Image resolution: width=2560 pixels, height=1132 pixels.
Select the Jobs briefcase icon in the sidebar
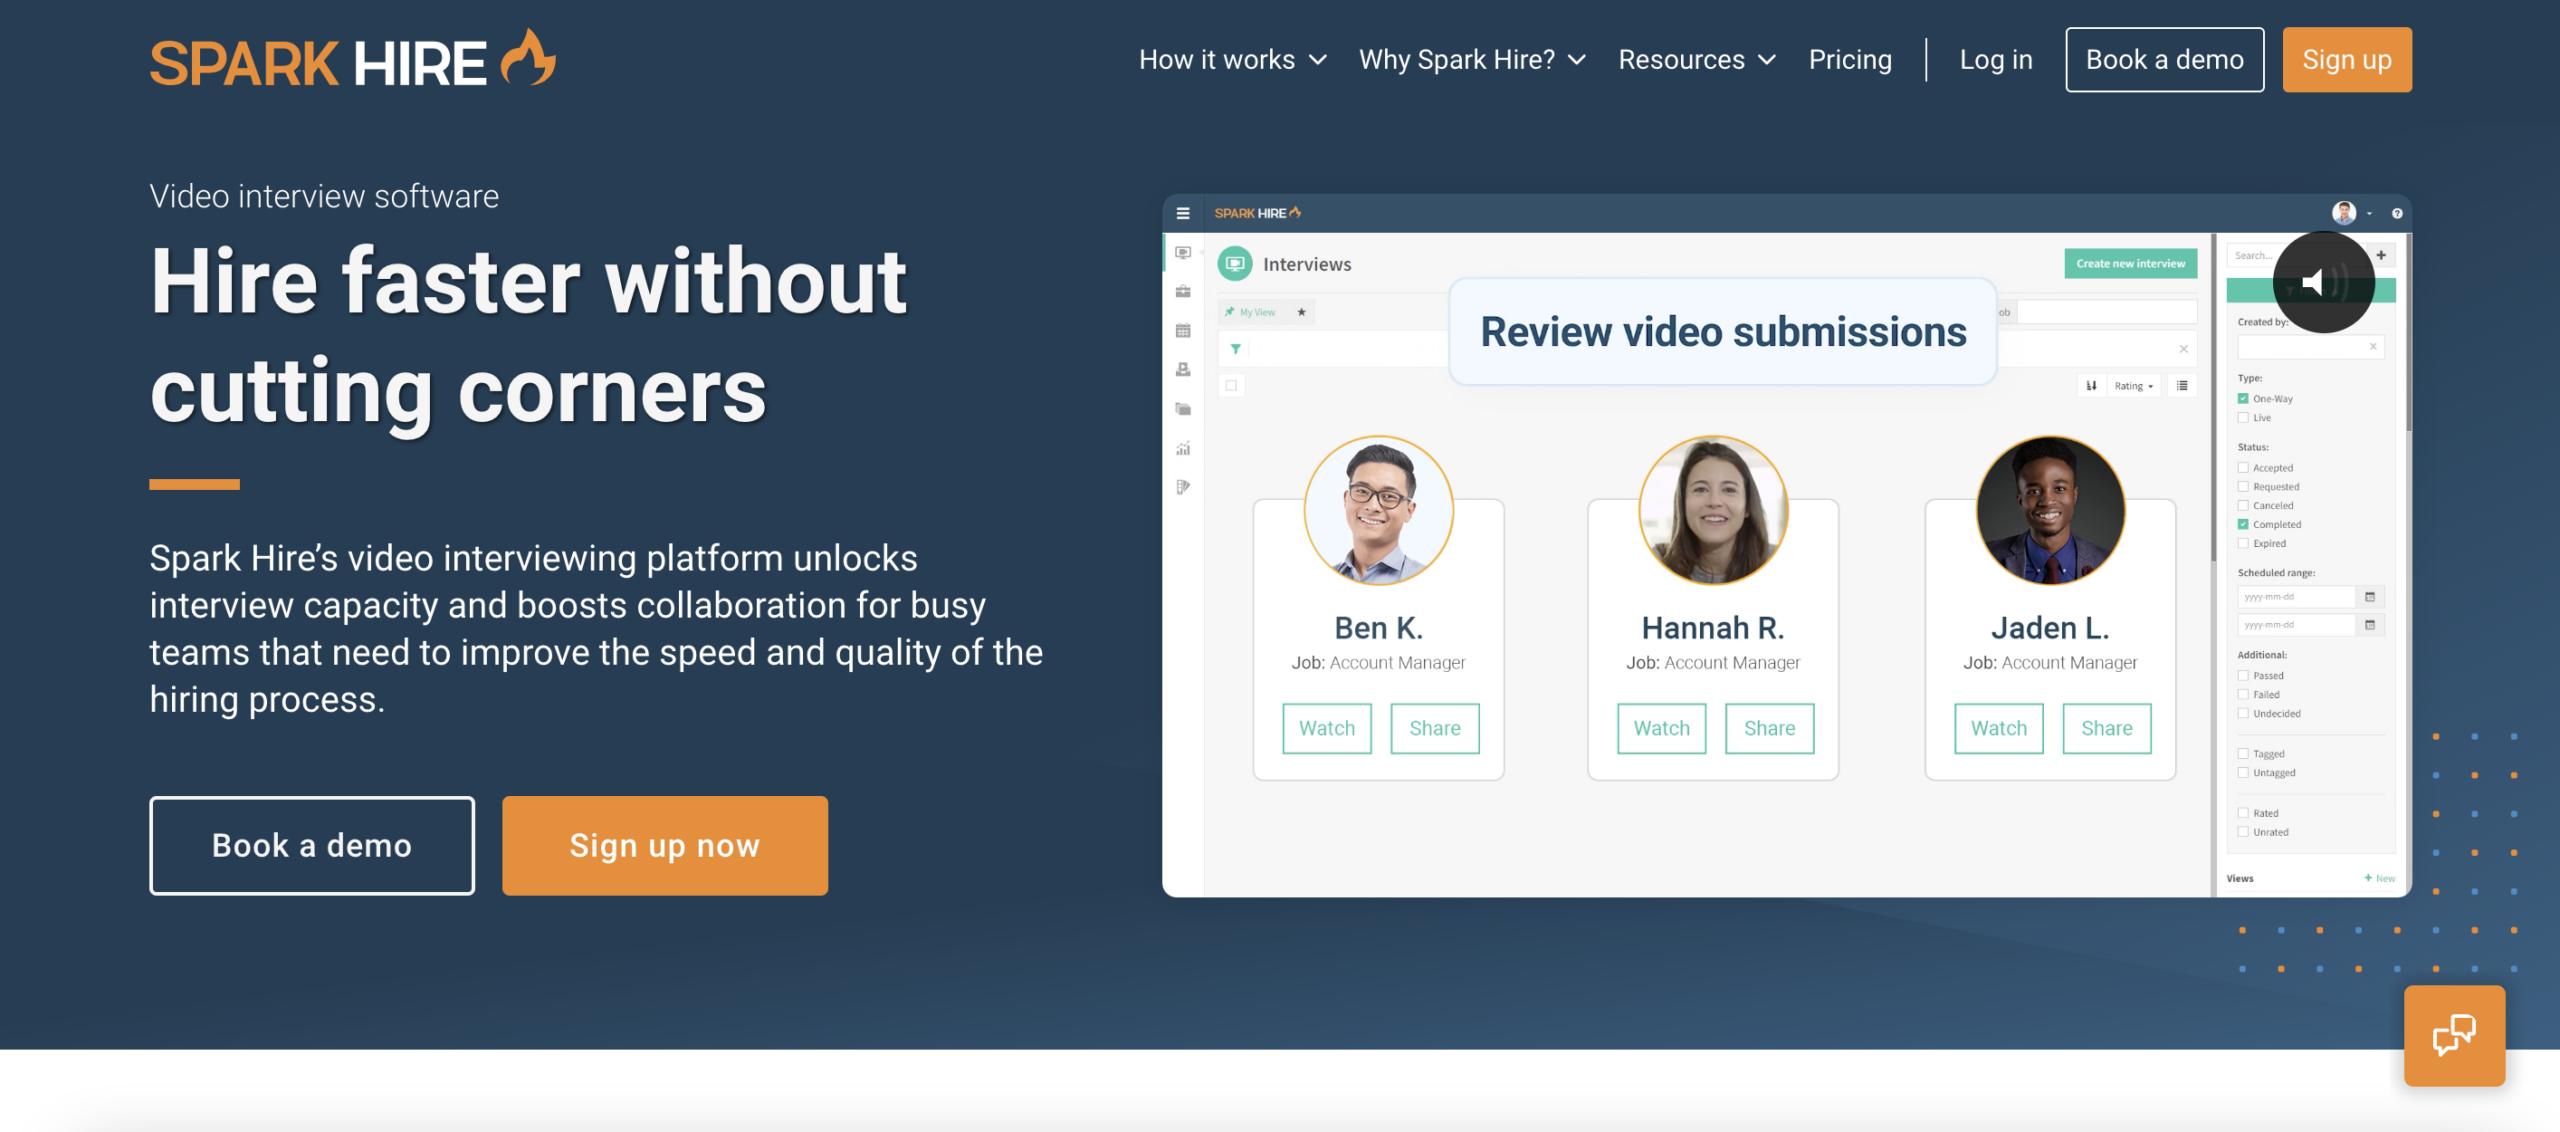point(1183,290)
